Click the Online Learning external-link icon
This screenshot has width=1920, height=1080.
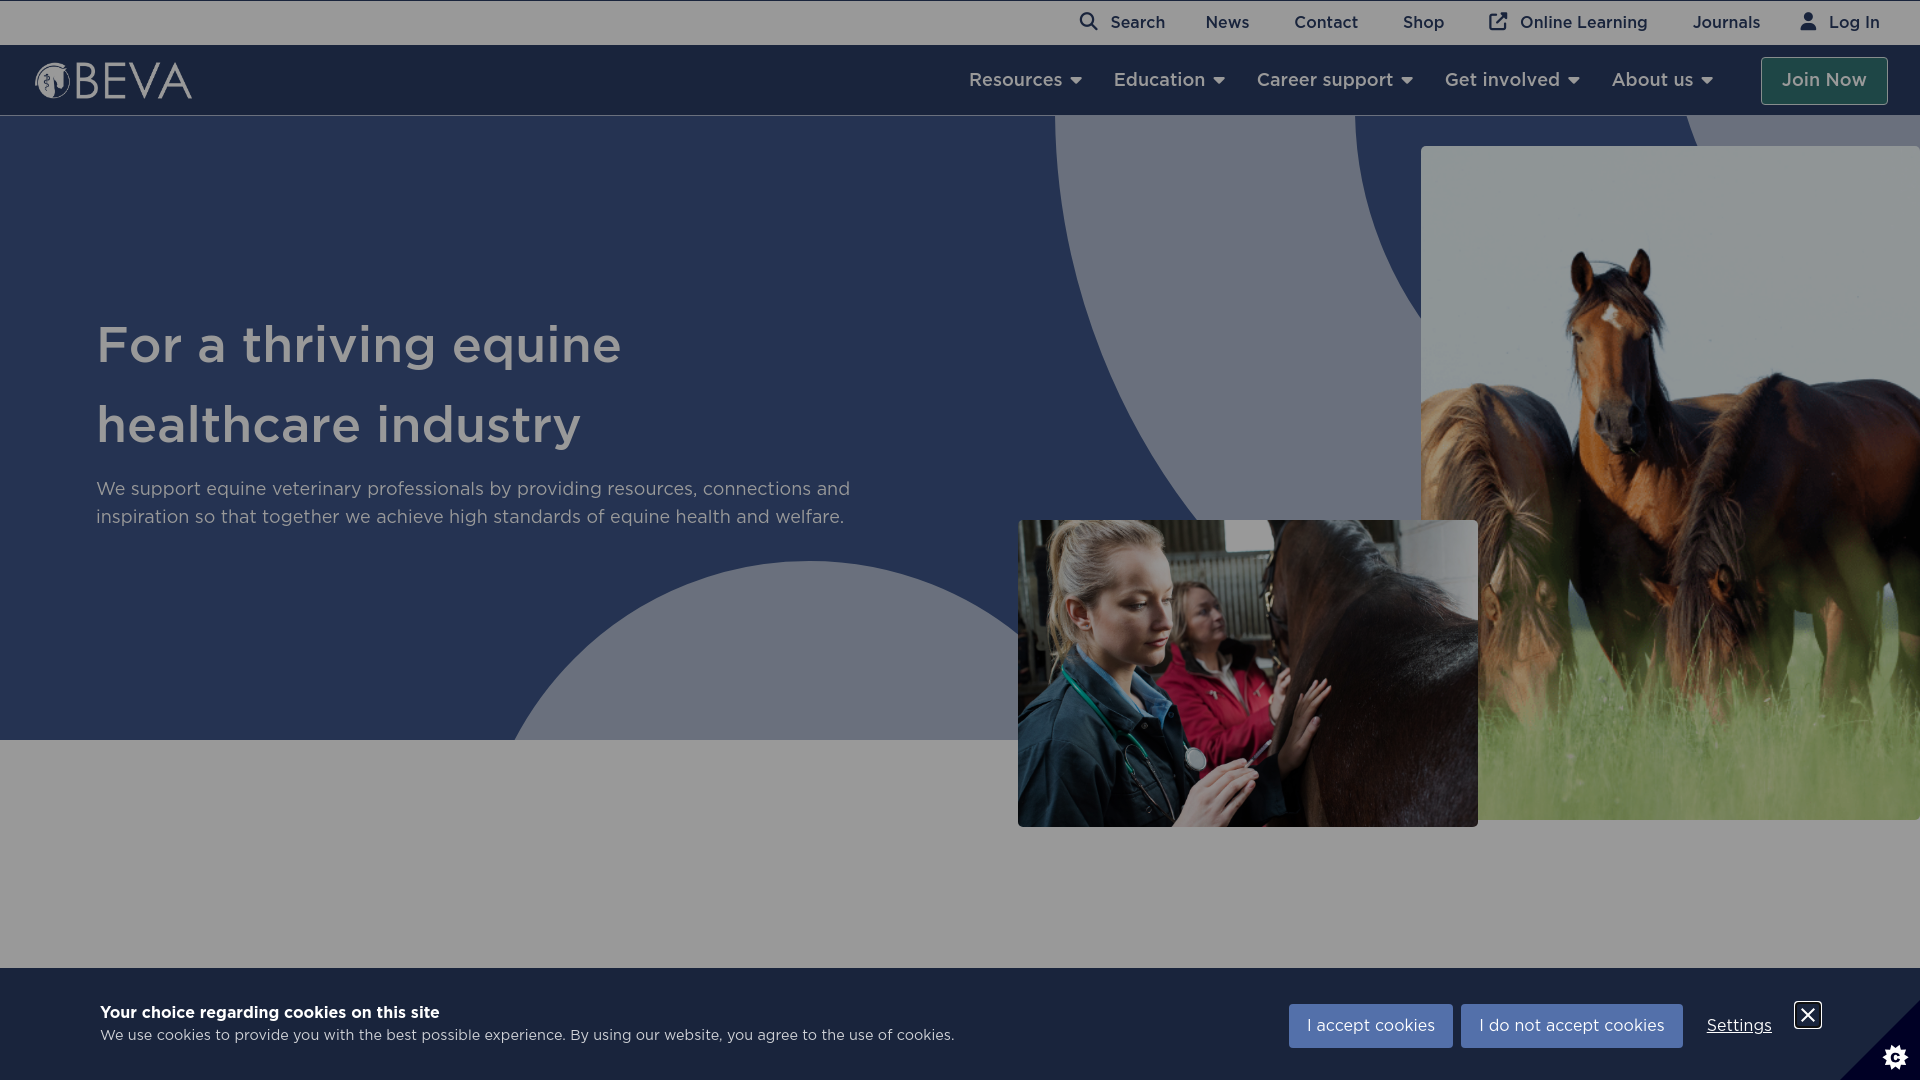(x=1497, y=21)
